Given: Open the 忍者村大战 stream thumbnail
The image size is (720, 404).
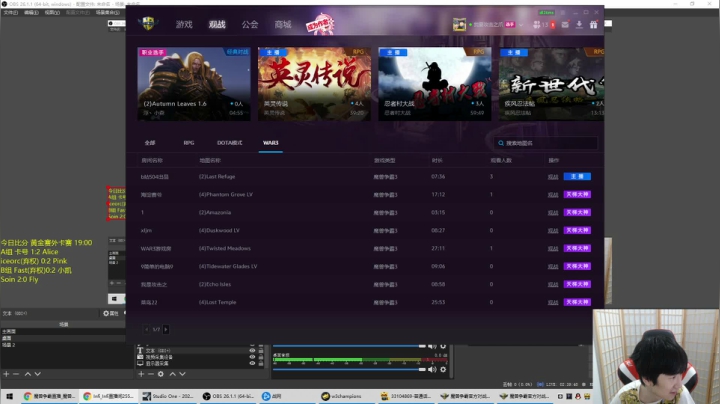Looking at the screenshot, I should tap(435, 84).
